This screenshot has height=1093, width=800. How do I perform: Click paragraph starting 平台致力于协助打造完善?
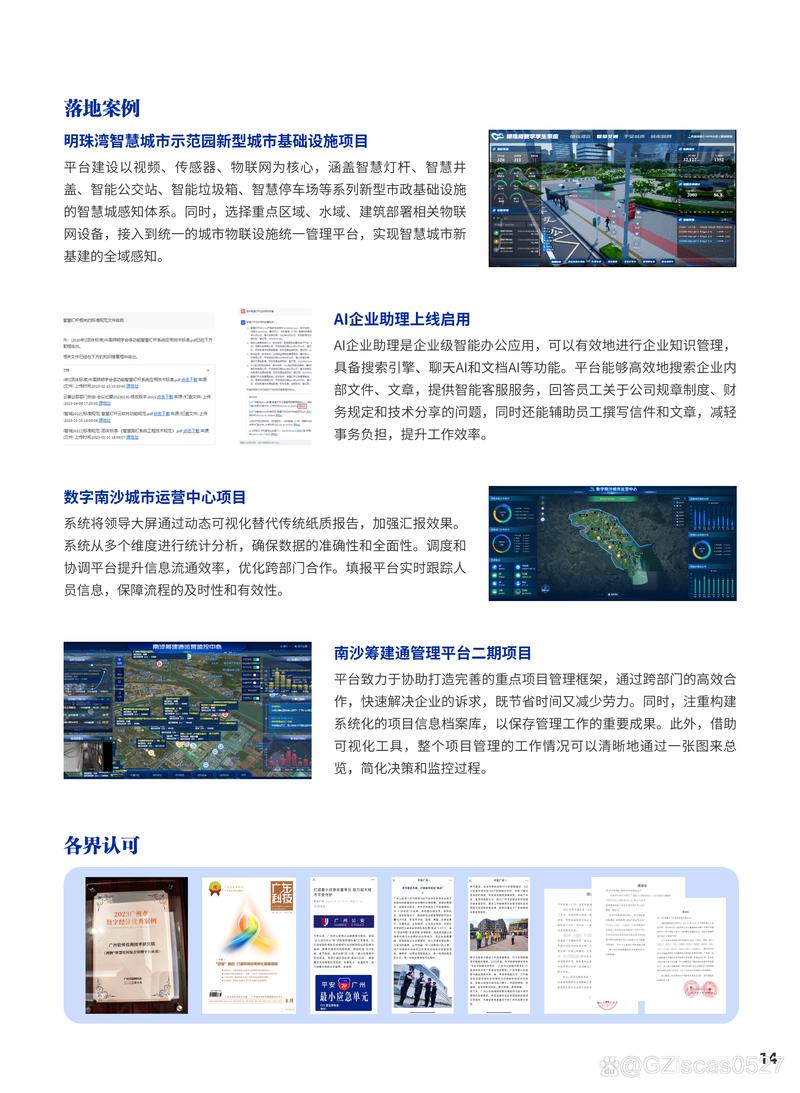point(535,724)
